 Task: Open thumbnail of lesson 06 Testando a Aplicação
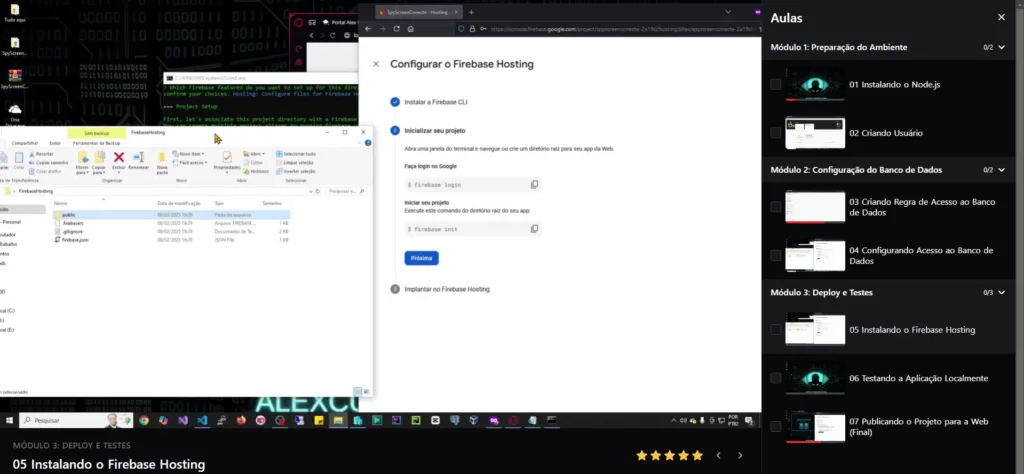pyautogui.click(x=814, y=378)
